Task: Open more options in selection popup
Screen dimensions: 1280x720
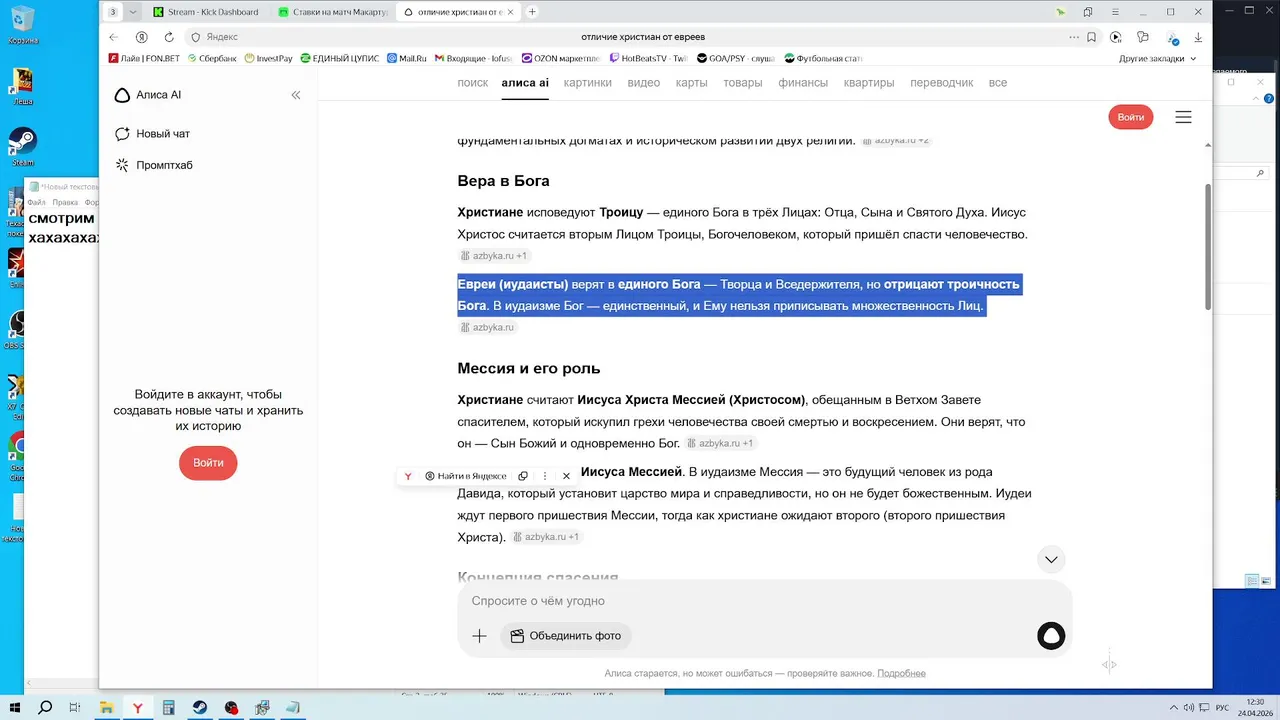Action: tap(545, 476)
